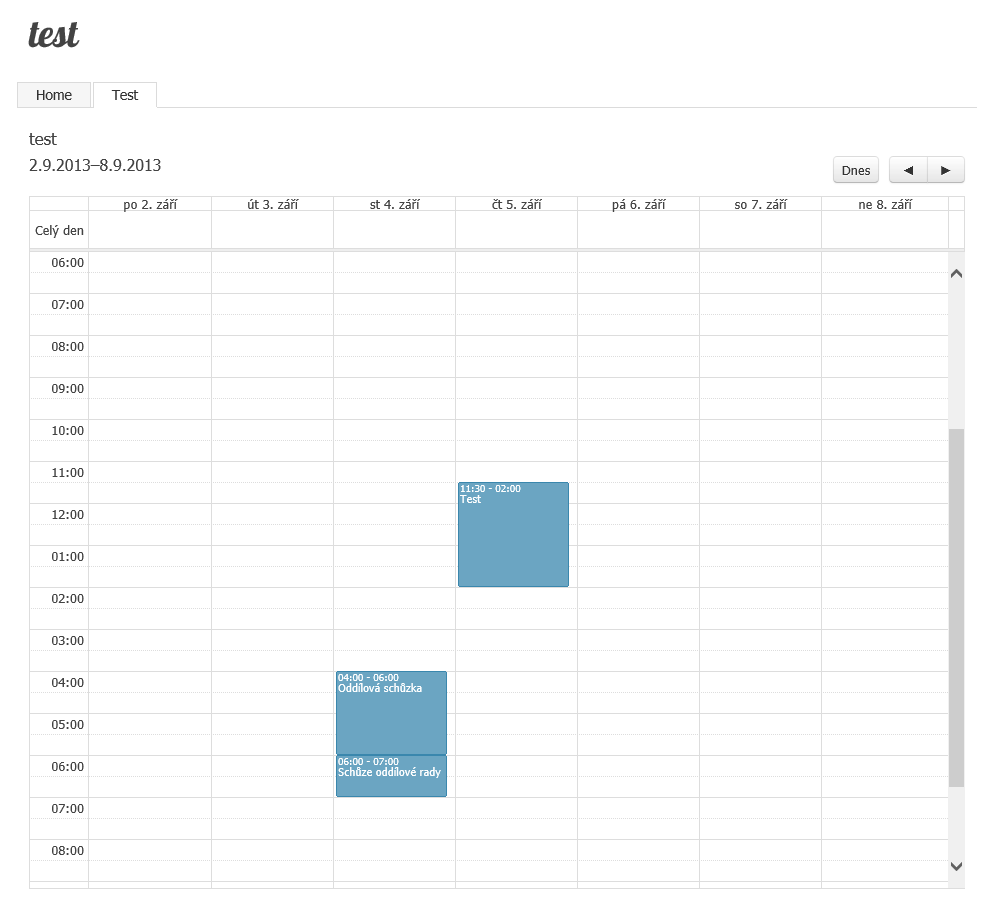Select the pá 6. září column header
992x899 pixels.
point(638,204)
